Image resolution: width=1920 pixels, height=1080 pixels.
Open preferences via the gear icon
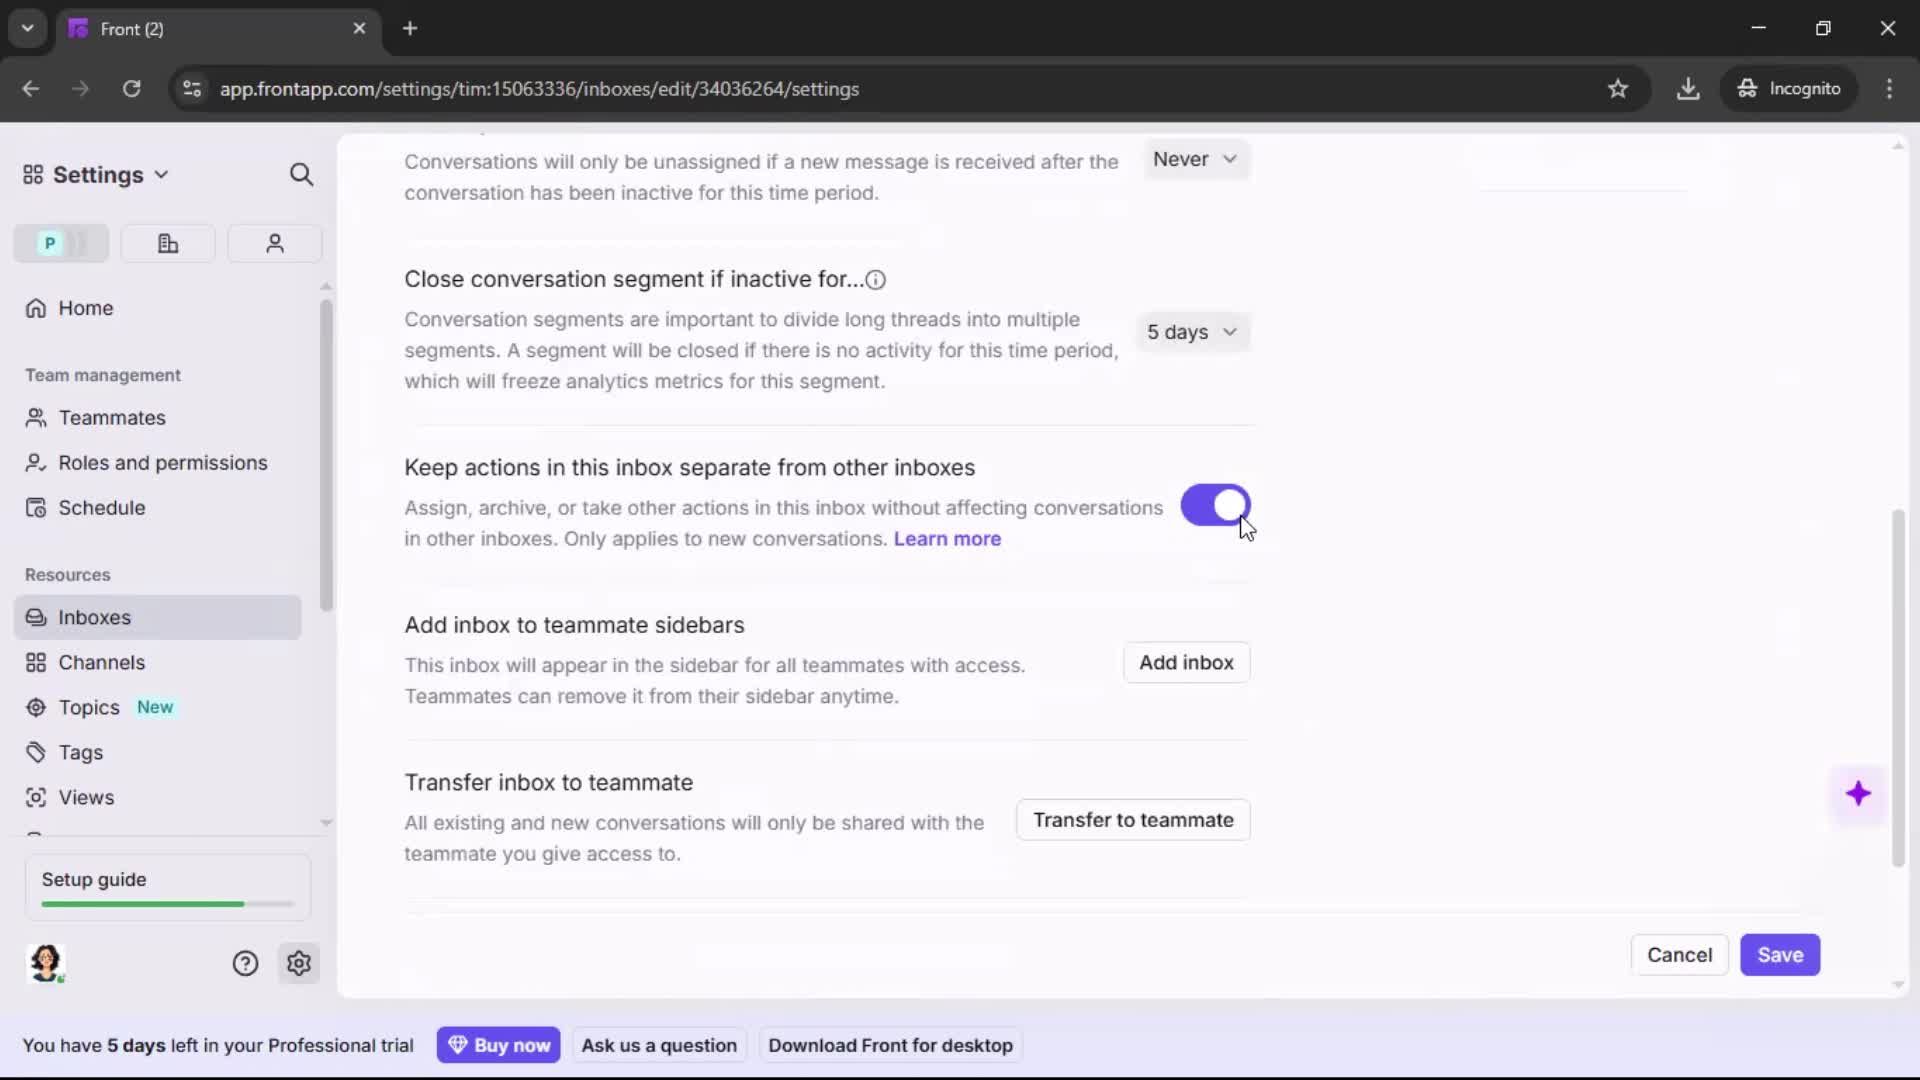point(299,963)
